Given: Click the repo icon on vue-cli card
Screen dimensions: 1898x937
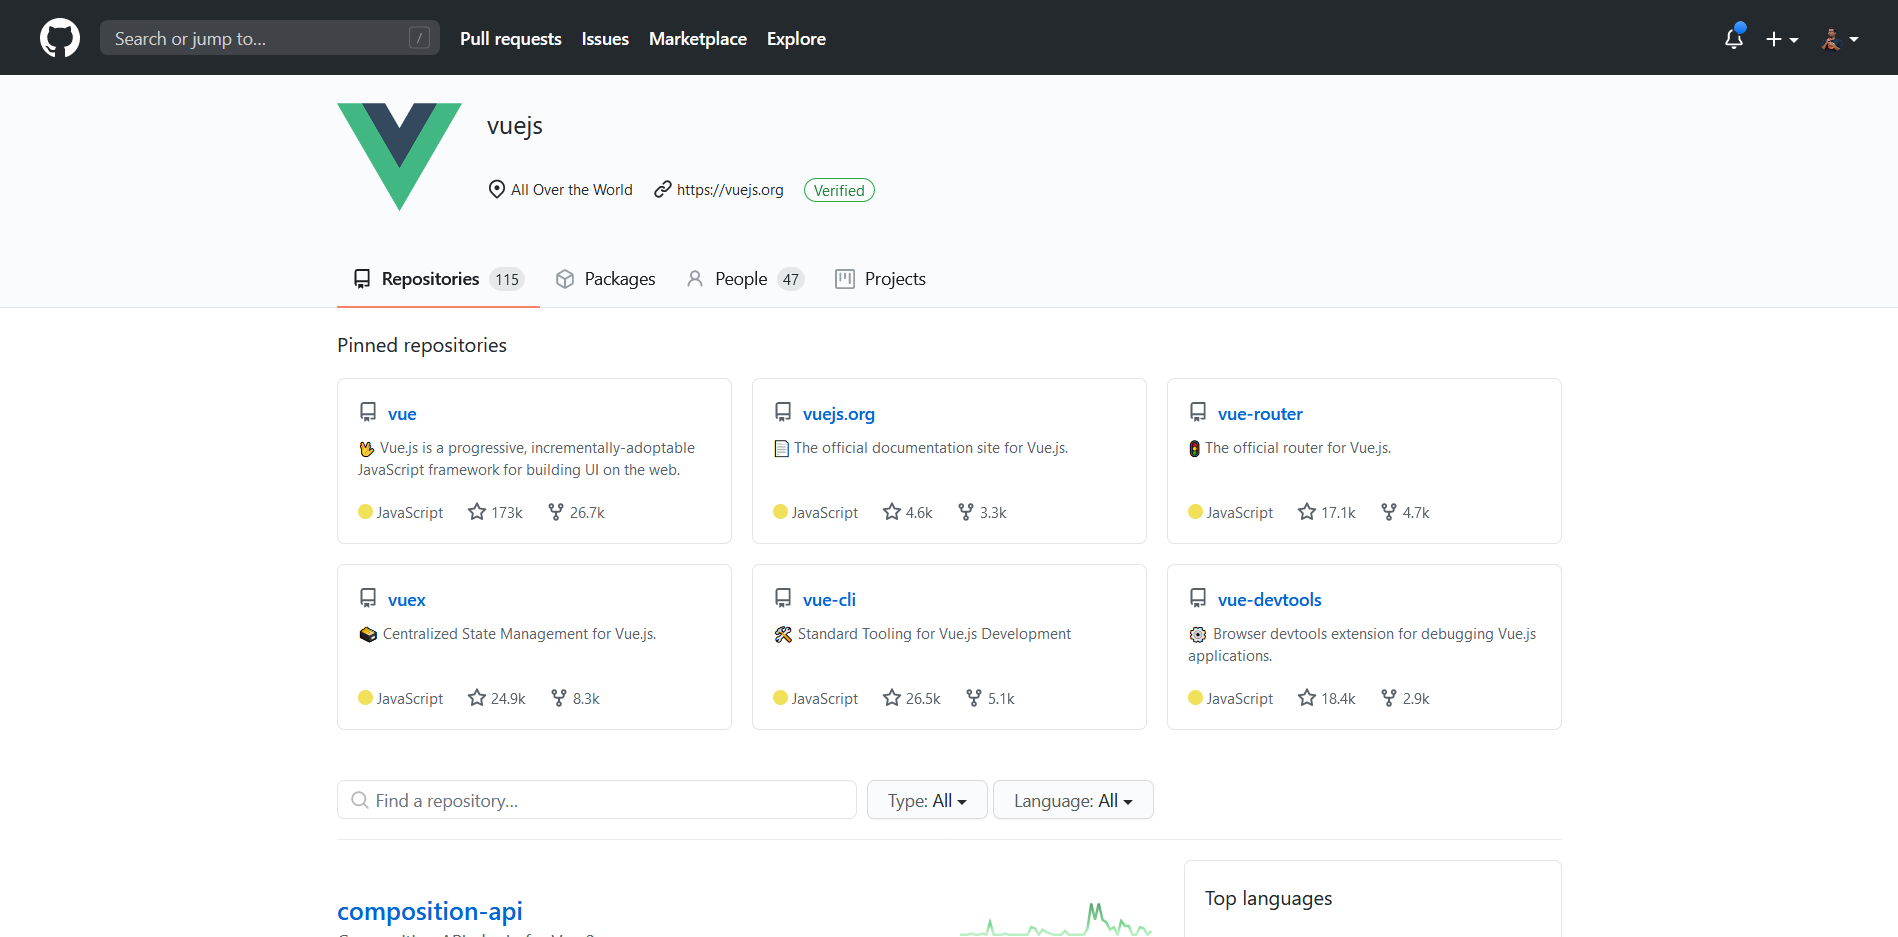Looking at the screenshot, I should click(783, 598).
